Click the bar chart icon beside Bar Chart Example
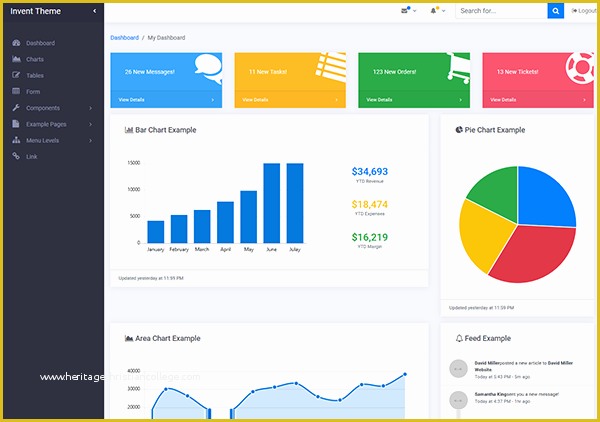This screenshot has width=600, height=422. 129,130
